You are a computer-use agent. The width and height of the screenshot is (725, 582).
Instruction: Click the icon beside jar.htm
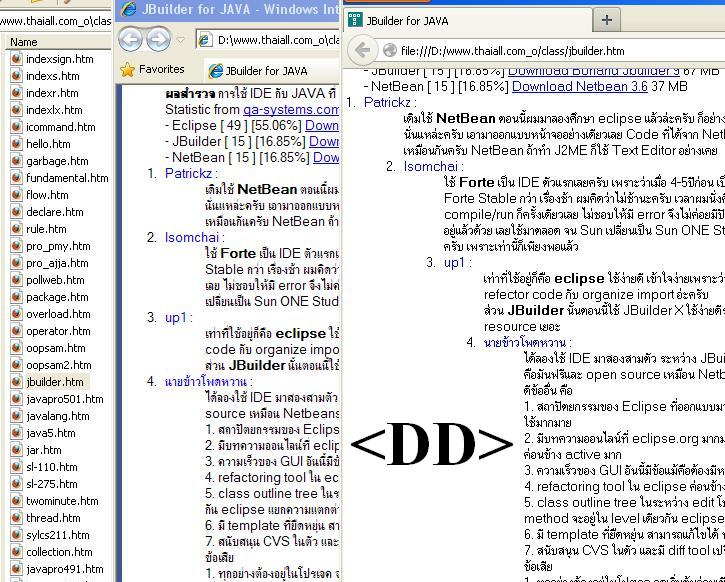(x=16, y=450)
